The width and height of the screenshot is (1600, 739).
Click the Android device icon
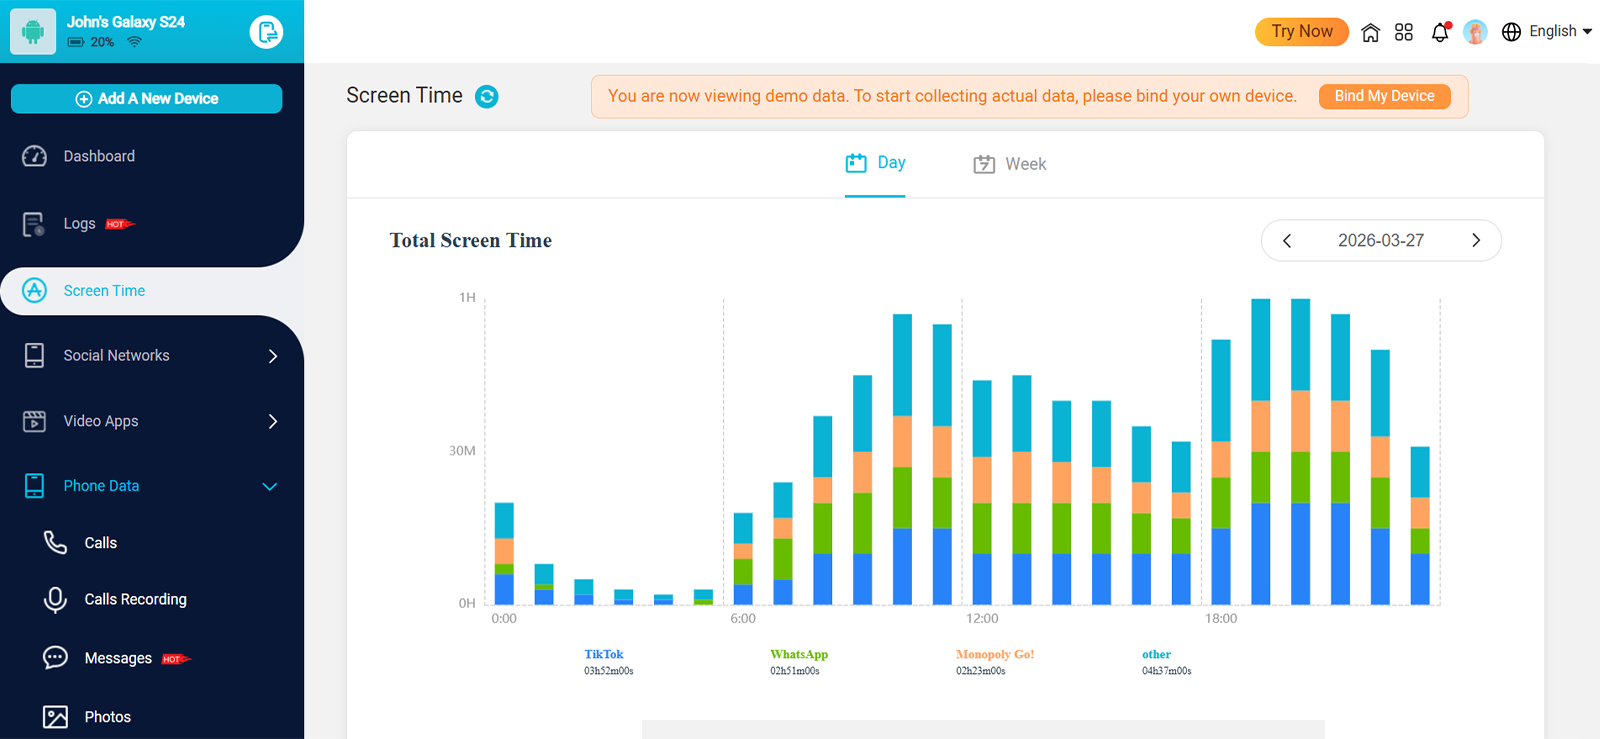[33, 32]
